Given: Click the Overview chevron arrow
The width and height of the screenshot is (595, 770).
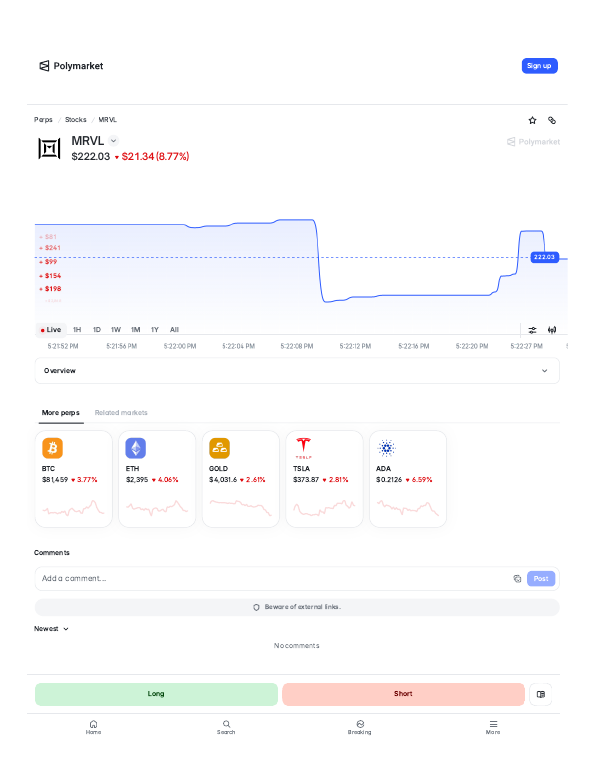Looking at the screenshot, I should click(x=544, y=371).
